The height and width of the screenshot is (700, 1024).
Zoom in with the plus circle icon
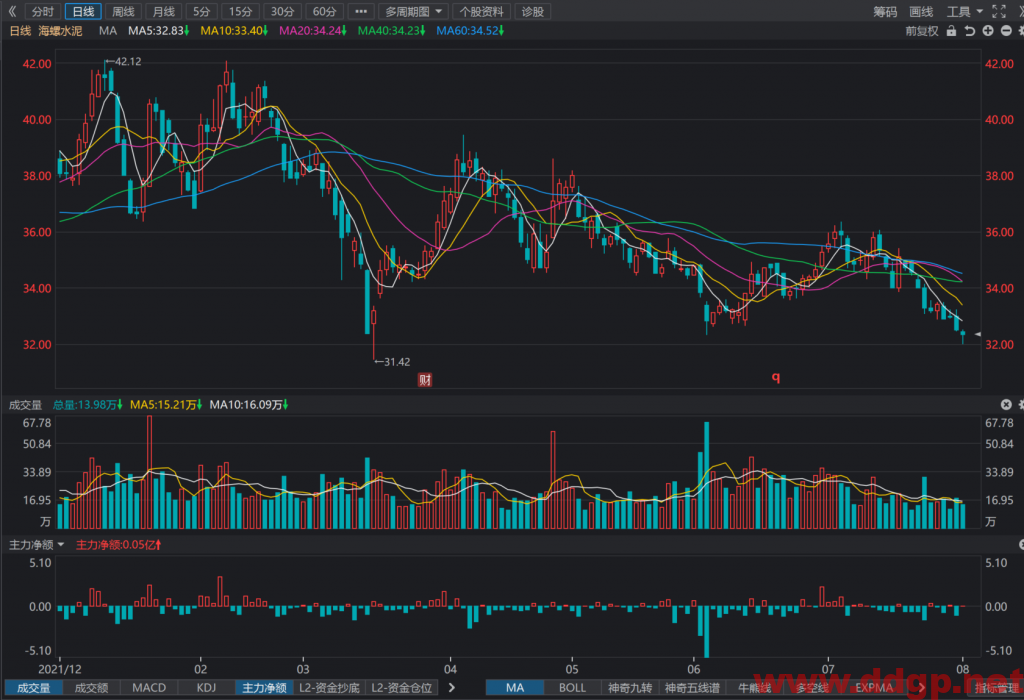point(988,31)
